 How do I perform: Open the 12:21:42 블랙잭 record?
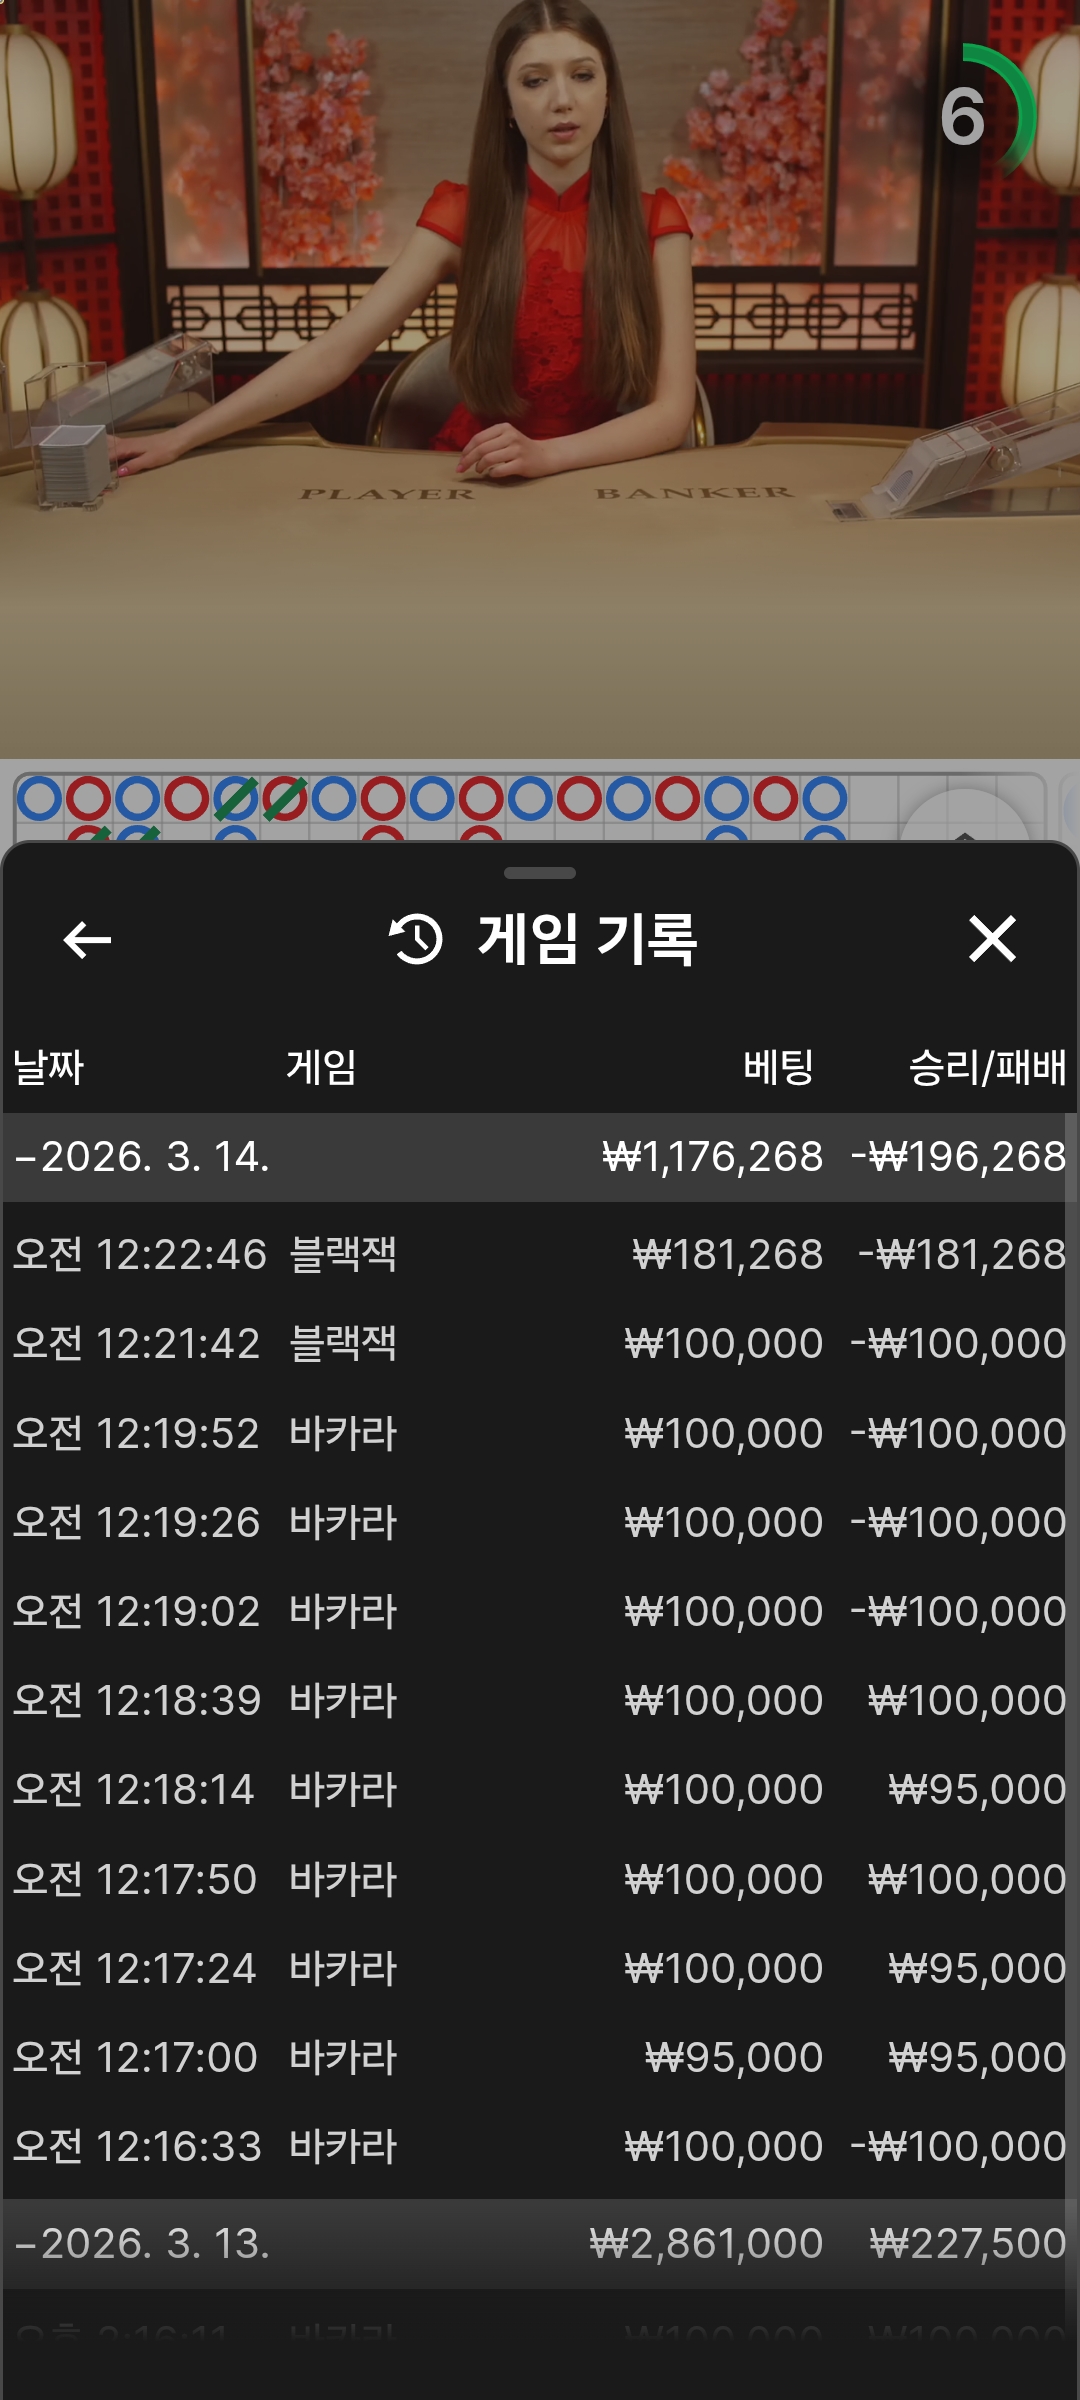point(540,1344)
